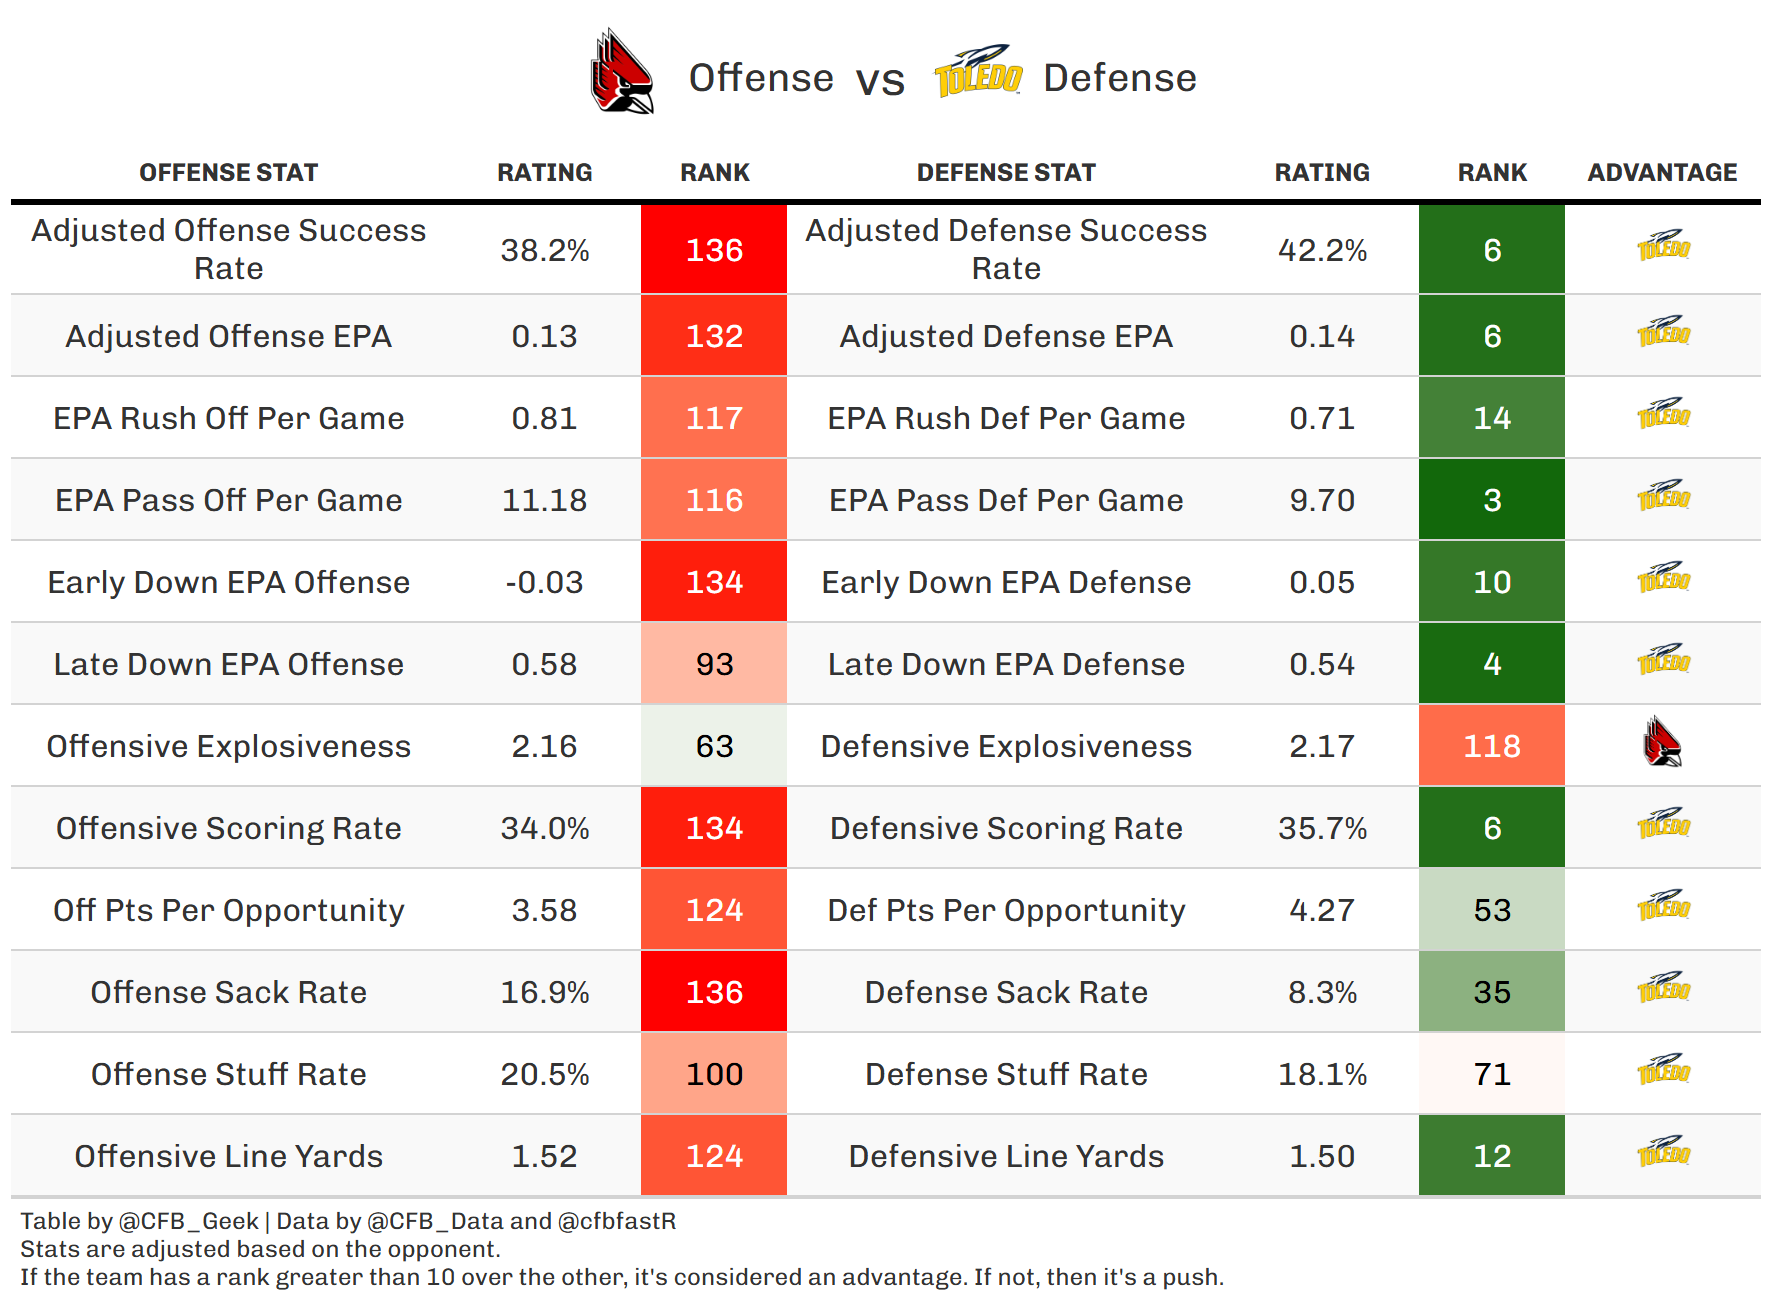Image resolution: width=1770 pixels, height=1312 pixels.
Task: Click the DEFENSE STAT column header
Action: click(x=1006, y=173)
